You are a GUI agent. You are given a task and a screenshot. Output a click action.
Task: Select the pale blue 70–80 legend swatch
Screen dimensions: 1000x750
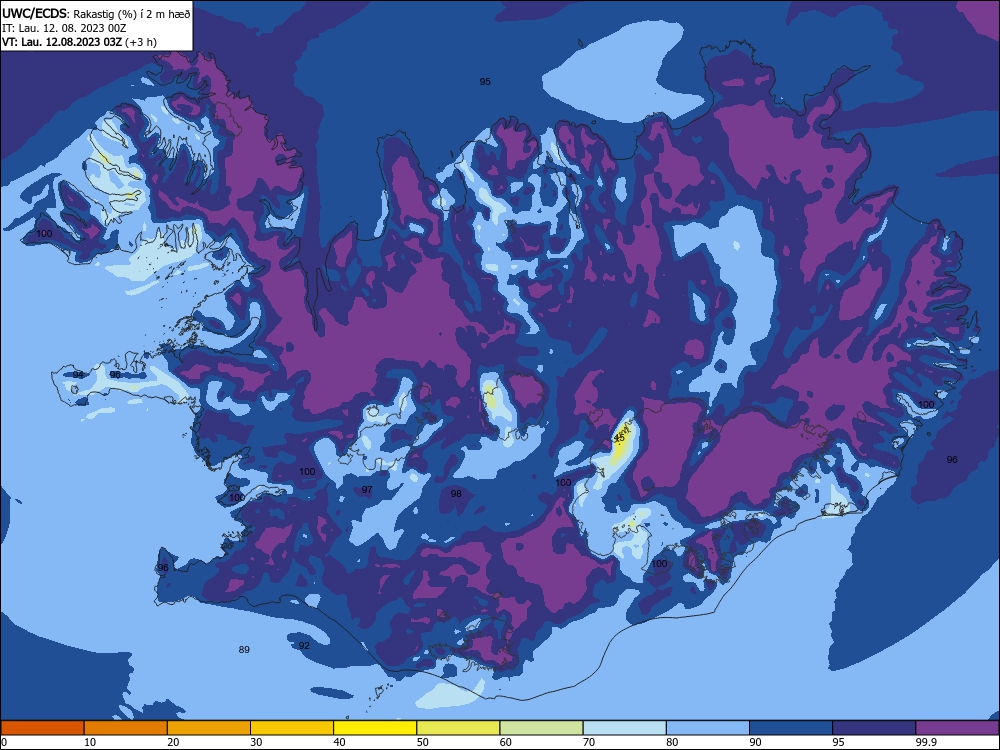coord(624,728)
